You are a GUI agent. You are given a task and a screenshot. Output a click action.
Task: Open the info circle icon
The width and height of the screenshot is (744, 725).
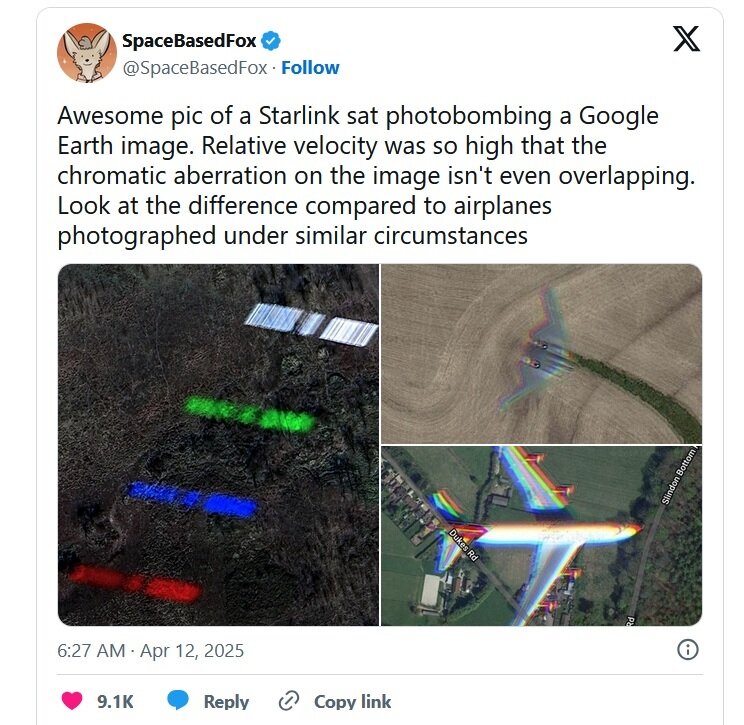(x=688, y=650)
